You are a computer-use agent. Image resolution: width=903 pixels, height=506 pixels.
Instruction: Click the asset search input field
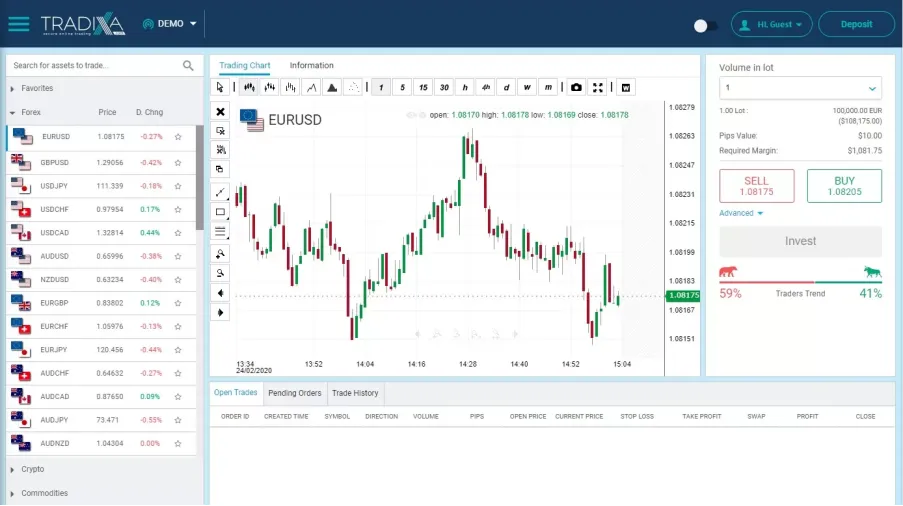(96, 66)
